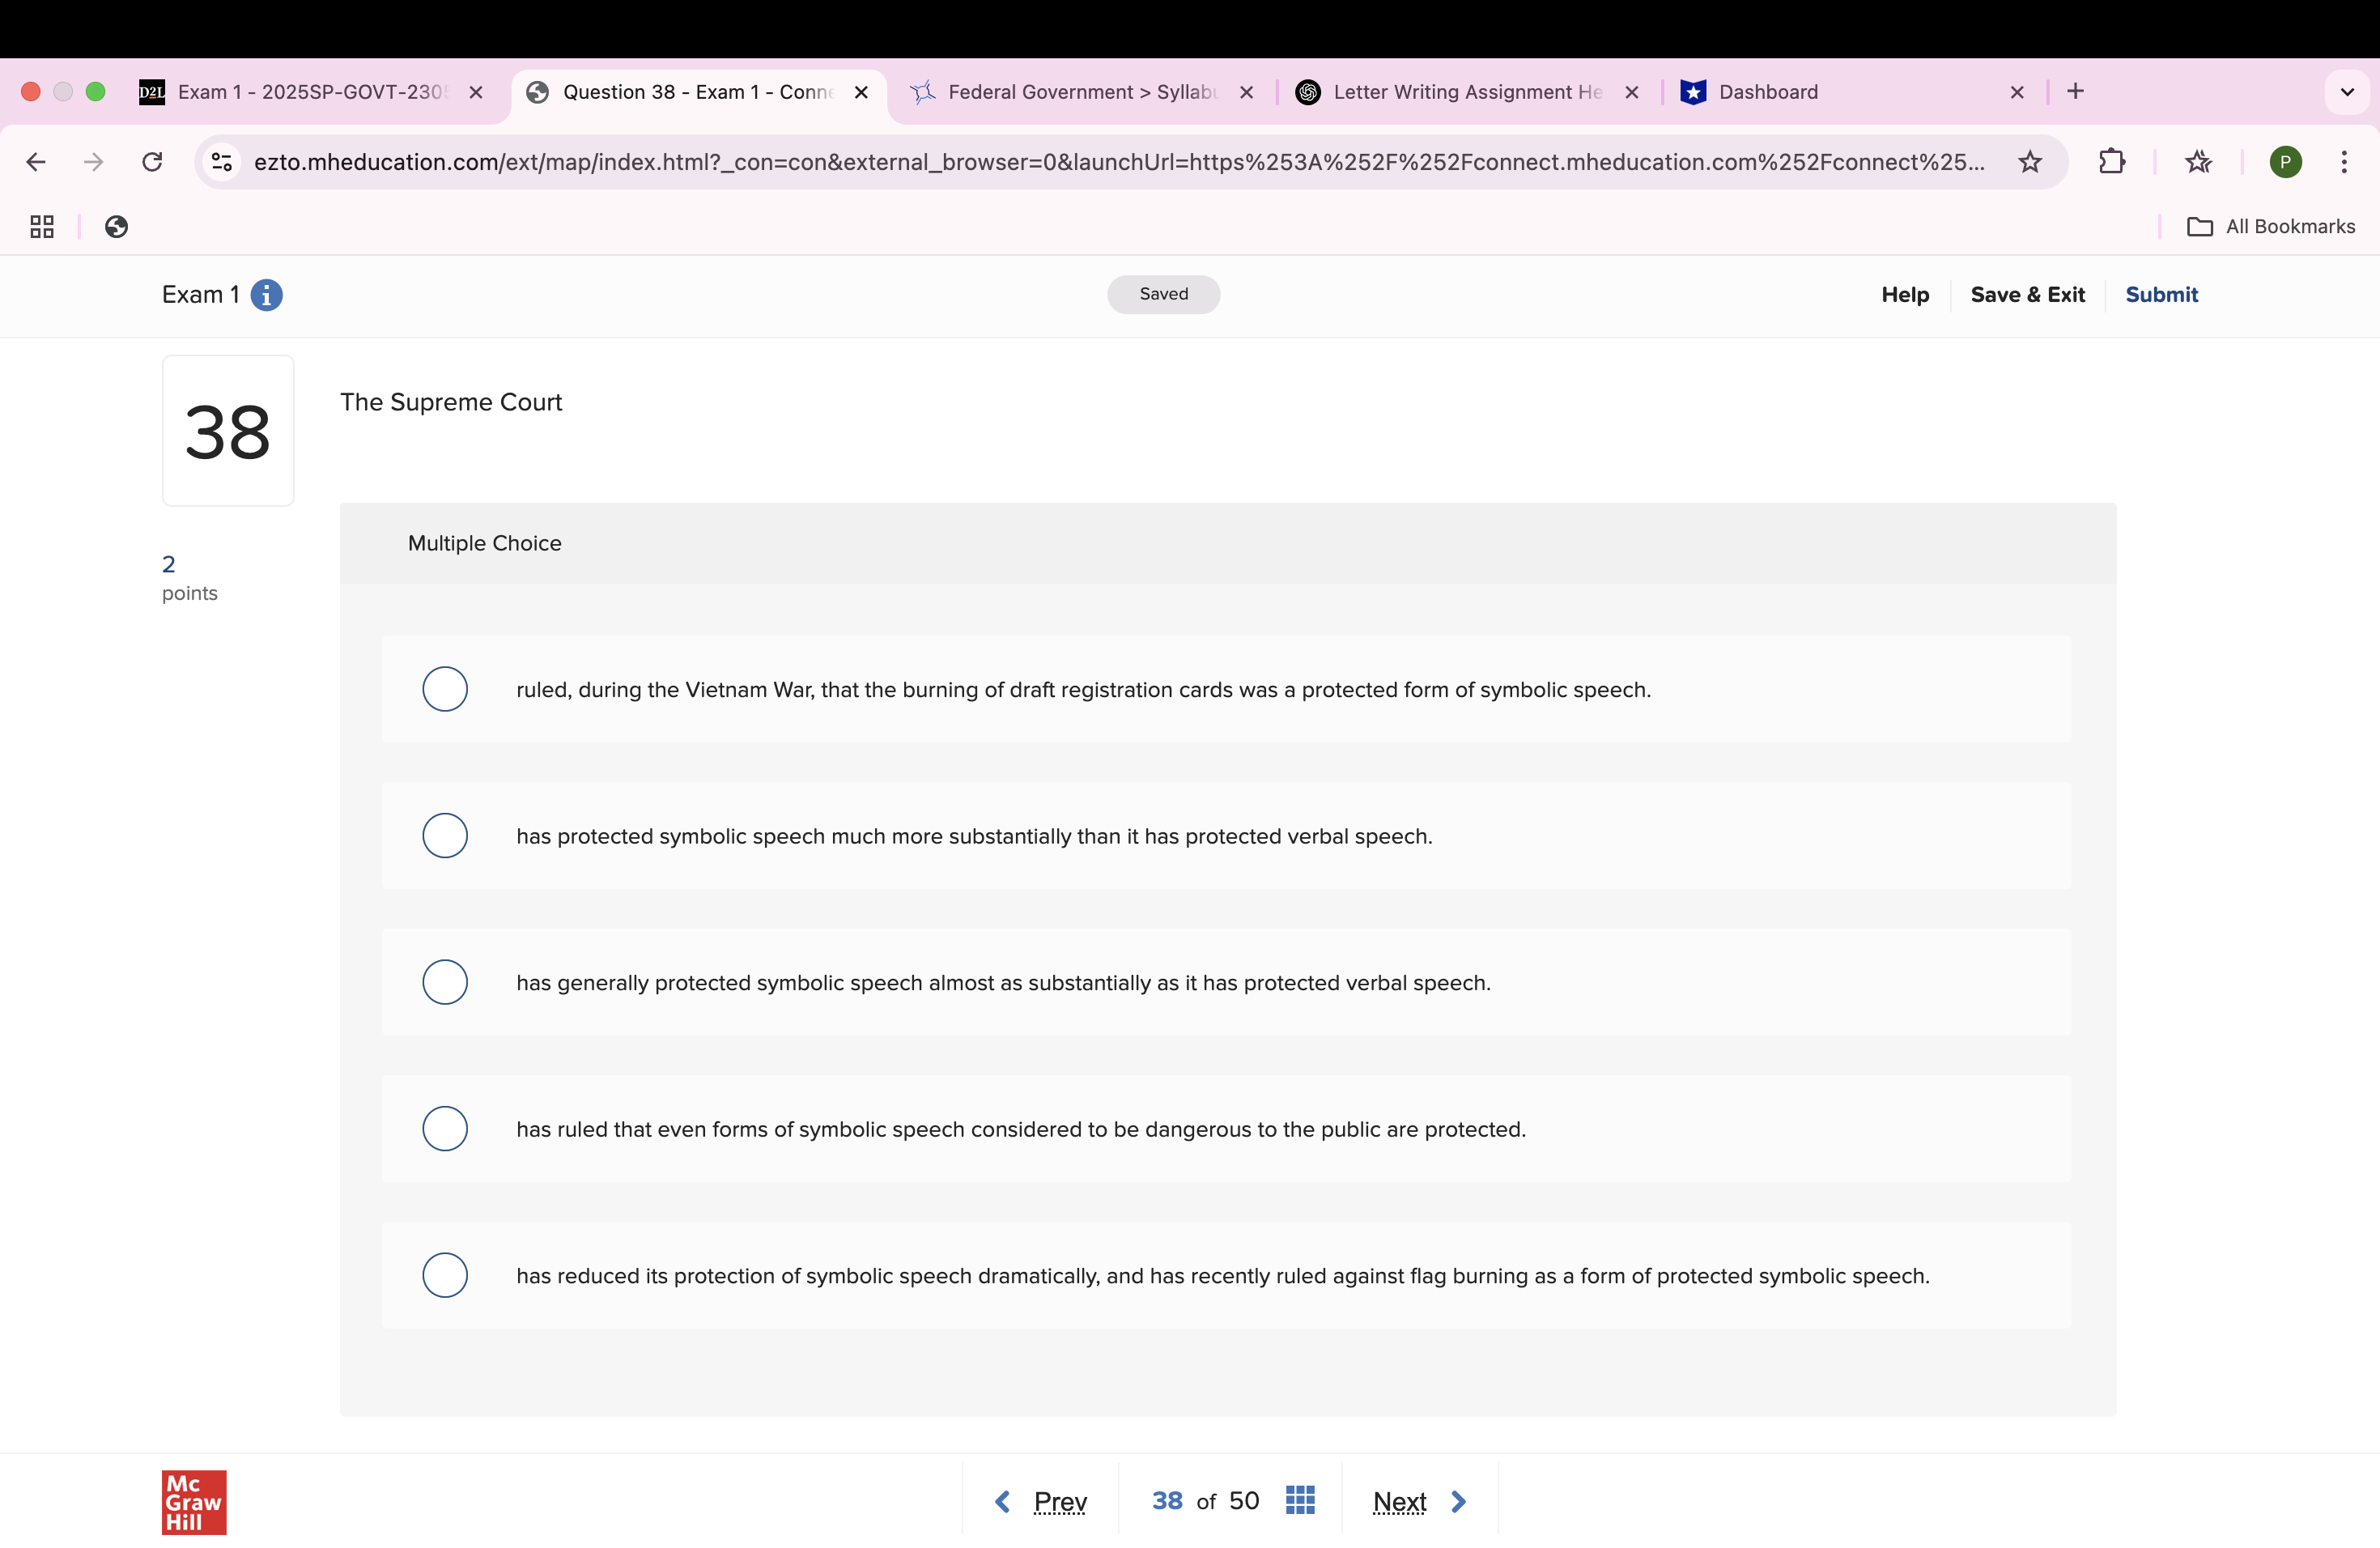Screen dimensions: 2380x1548
Task: Expand the tab search dropdown arrow
Action: point(2347,92)
